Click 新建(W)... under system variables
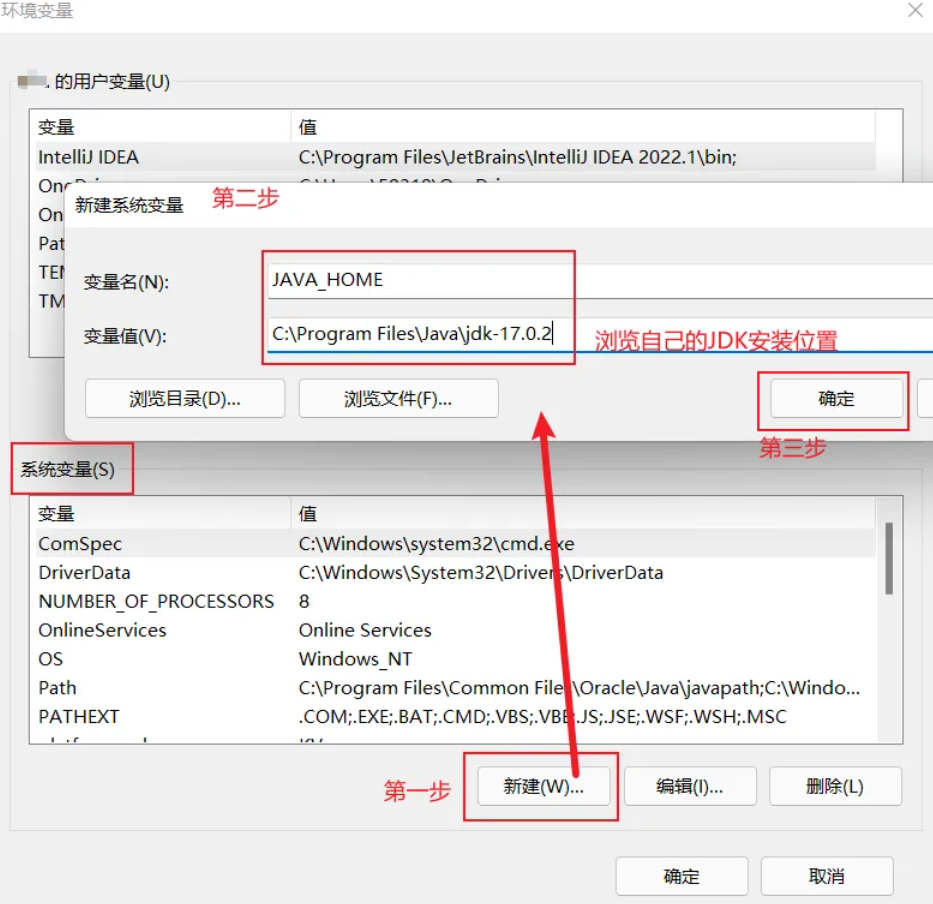Image resolution: width=933 pixels, height=904 pixels. pyautogui.click(x=543, y=787)
